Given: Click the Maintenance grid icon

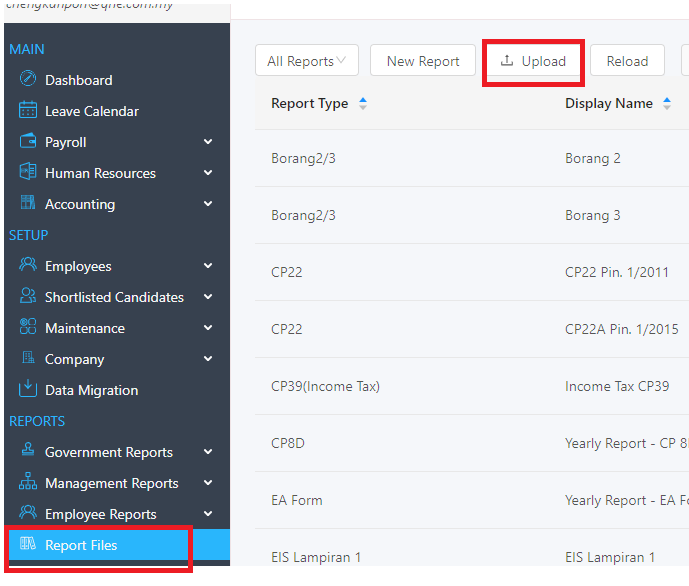Looking at the screenshot, I should (28, 326).
